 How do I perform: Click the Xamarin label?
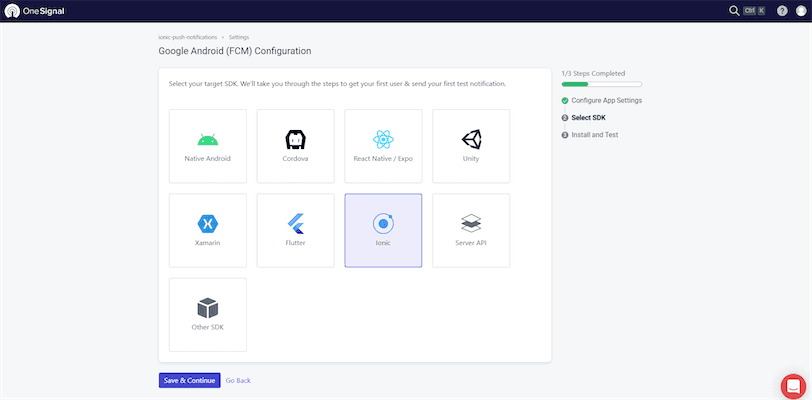tap(208, 243)
